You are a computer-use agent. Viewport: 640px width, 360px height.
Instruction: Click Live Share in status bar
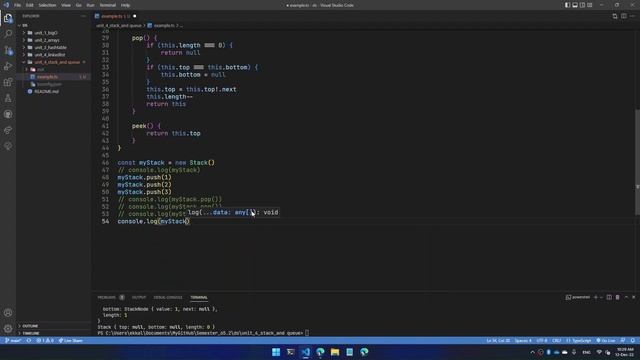tap(71, 340)
